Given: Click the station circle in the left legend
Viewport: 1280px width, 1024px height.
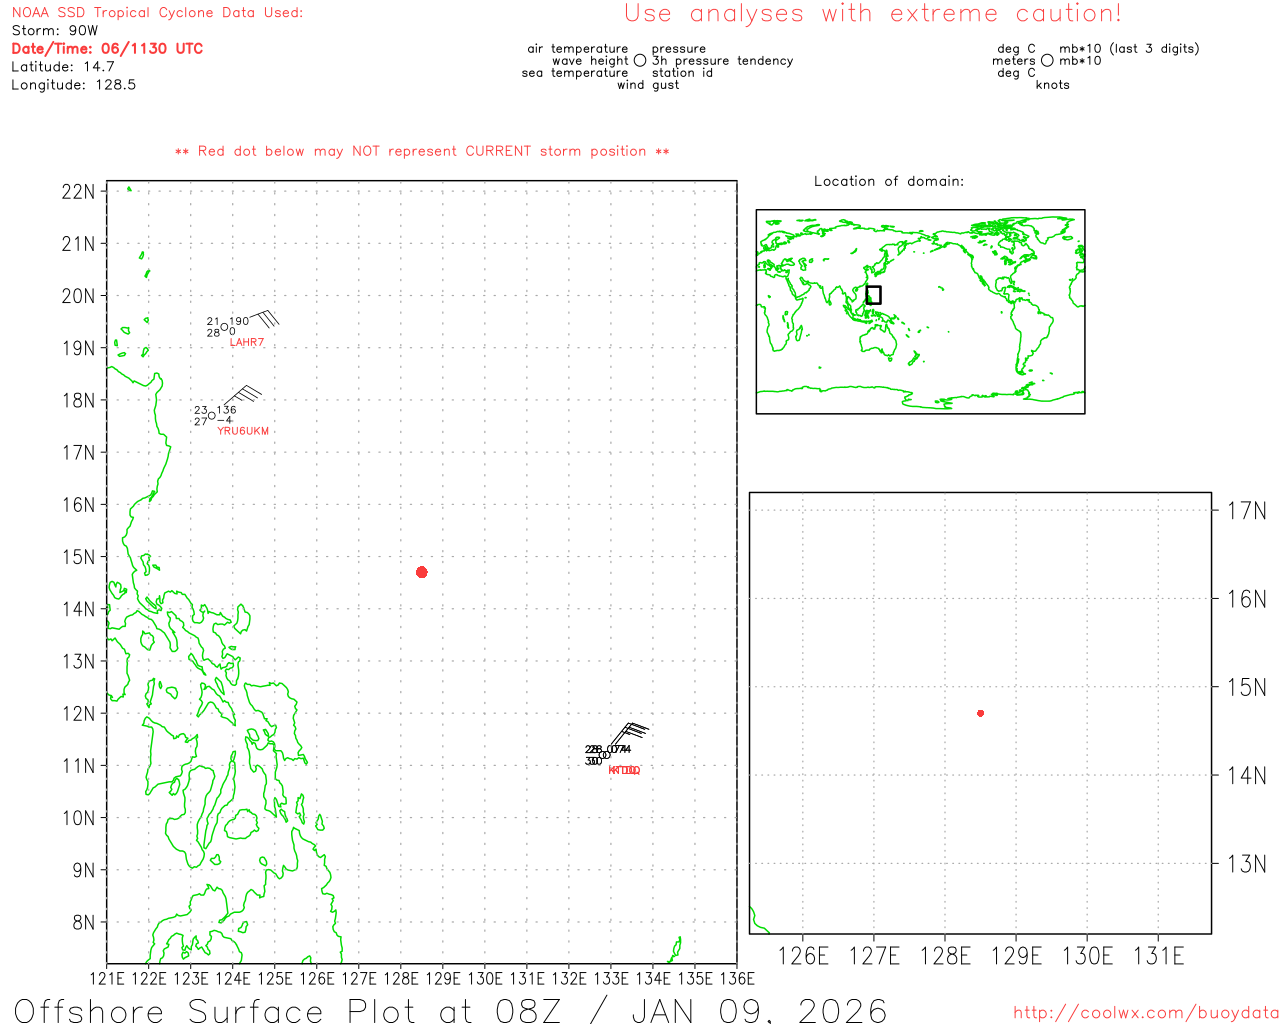Looking at the screenshot, I should coord(640,61).
